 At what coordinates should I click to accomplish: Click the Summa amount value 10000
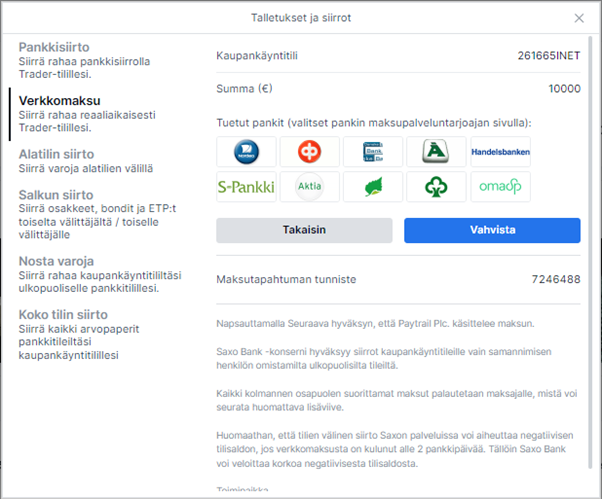(x=564, y=89)
